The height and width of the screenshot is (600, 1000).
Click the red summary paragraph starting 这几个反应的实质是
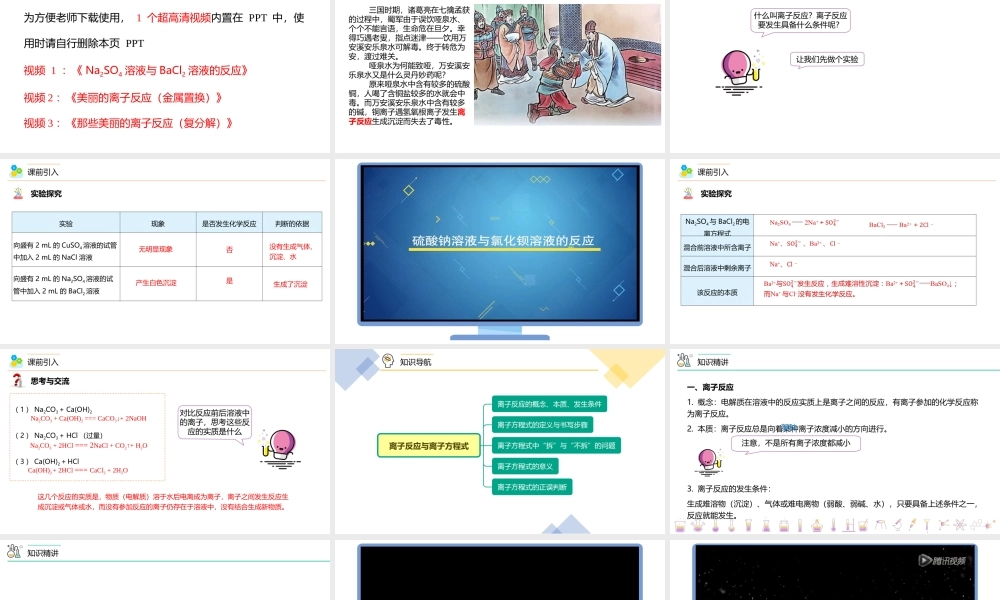click(163, 501)
